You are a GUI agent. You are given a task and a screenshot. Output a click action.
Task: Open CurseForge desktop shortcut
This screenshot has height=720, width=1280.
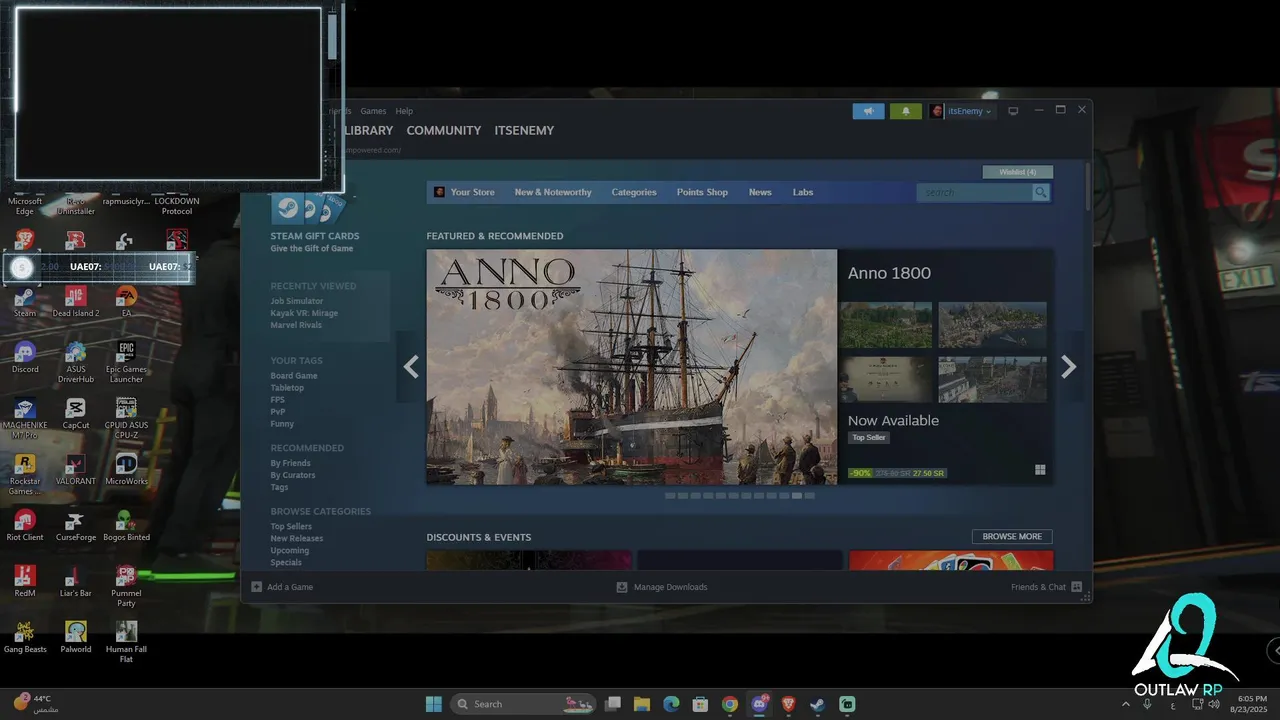click(x=75, y=525)
